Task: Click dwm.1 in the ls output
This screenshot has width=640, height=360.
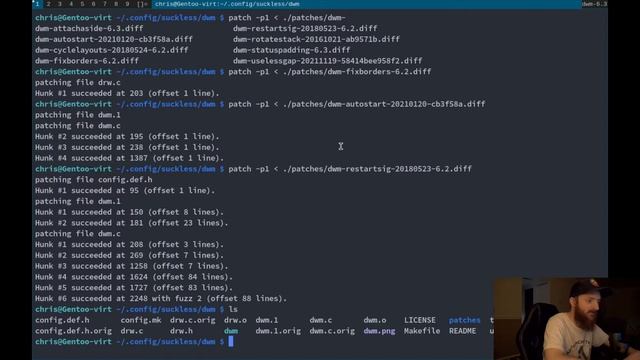Action: tap(267, 320)
